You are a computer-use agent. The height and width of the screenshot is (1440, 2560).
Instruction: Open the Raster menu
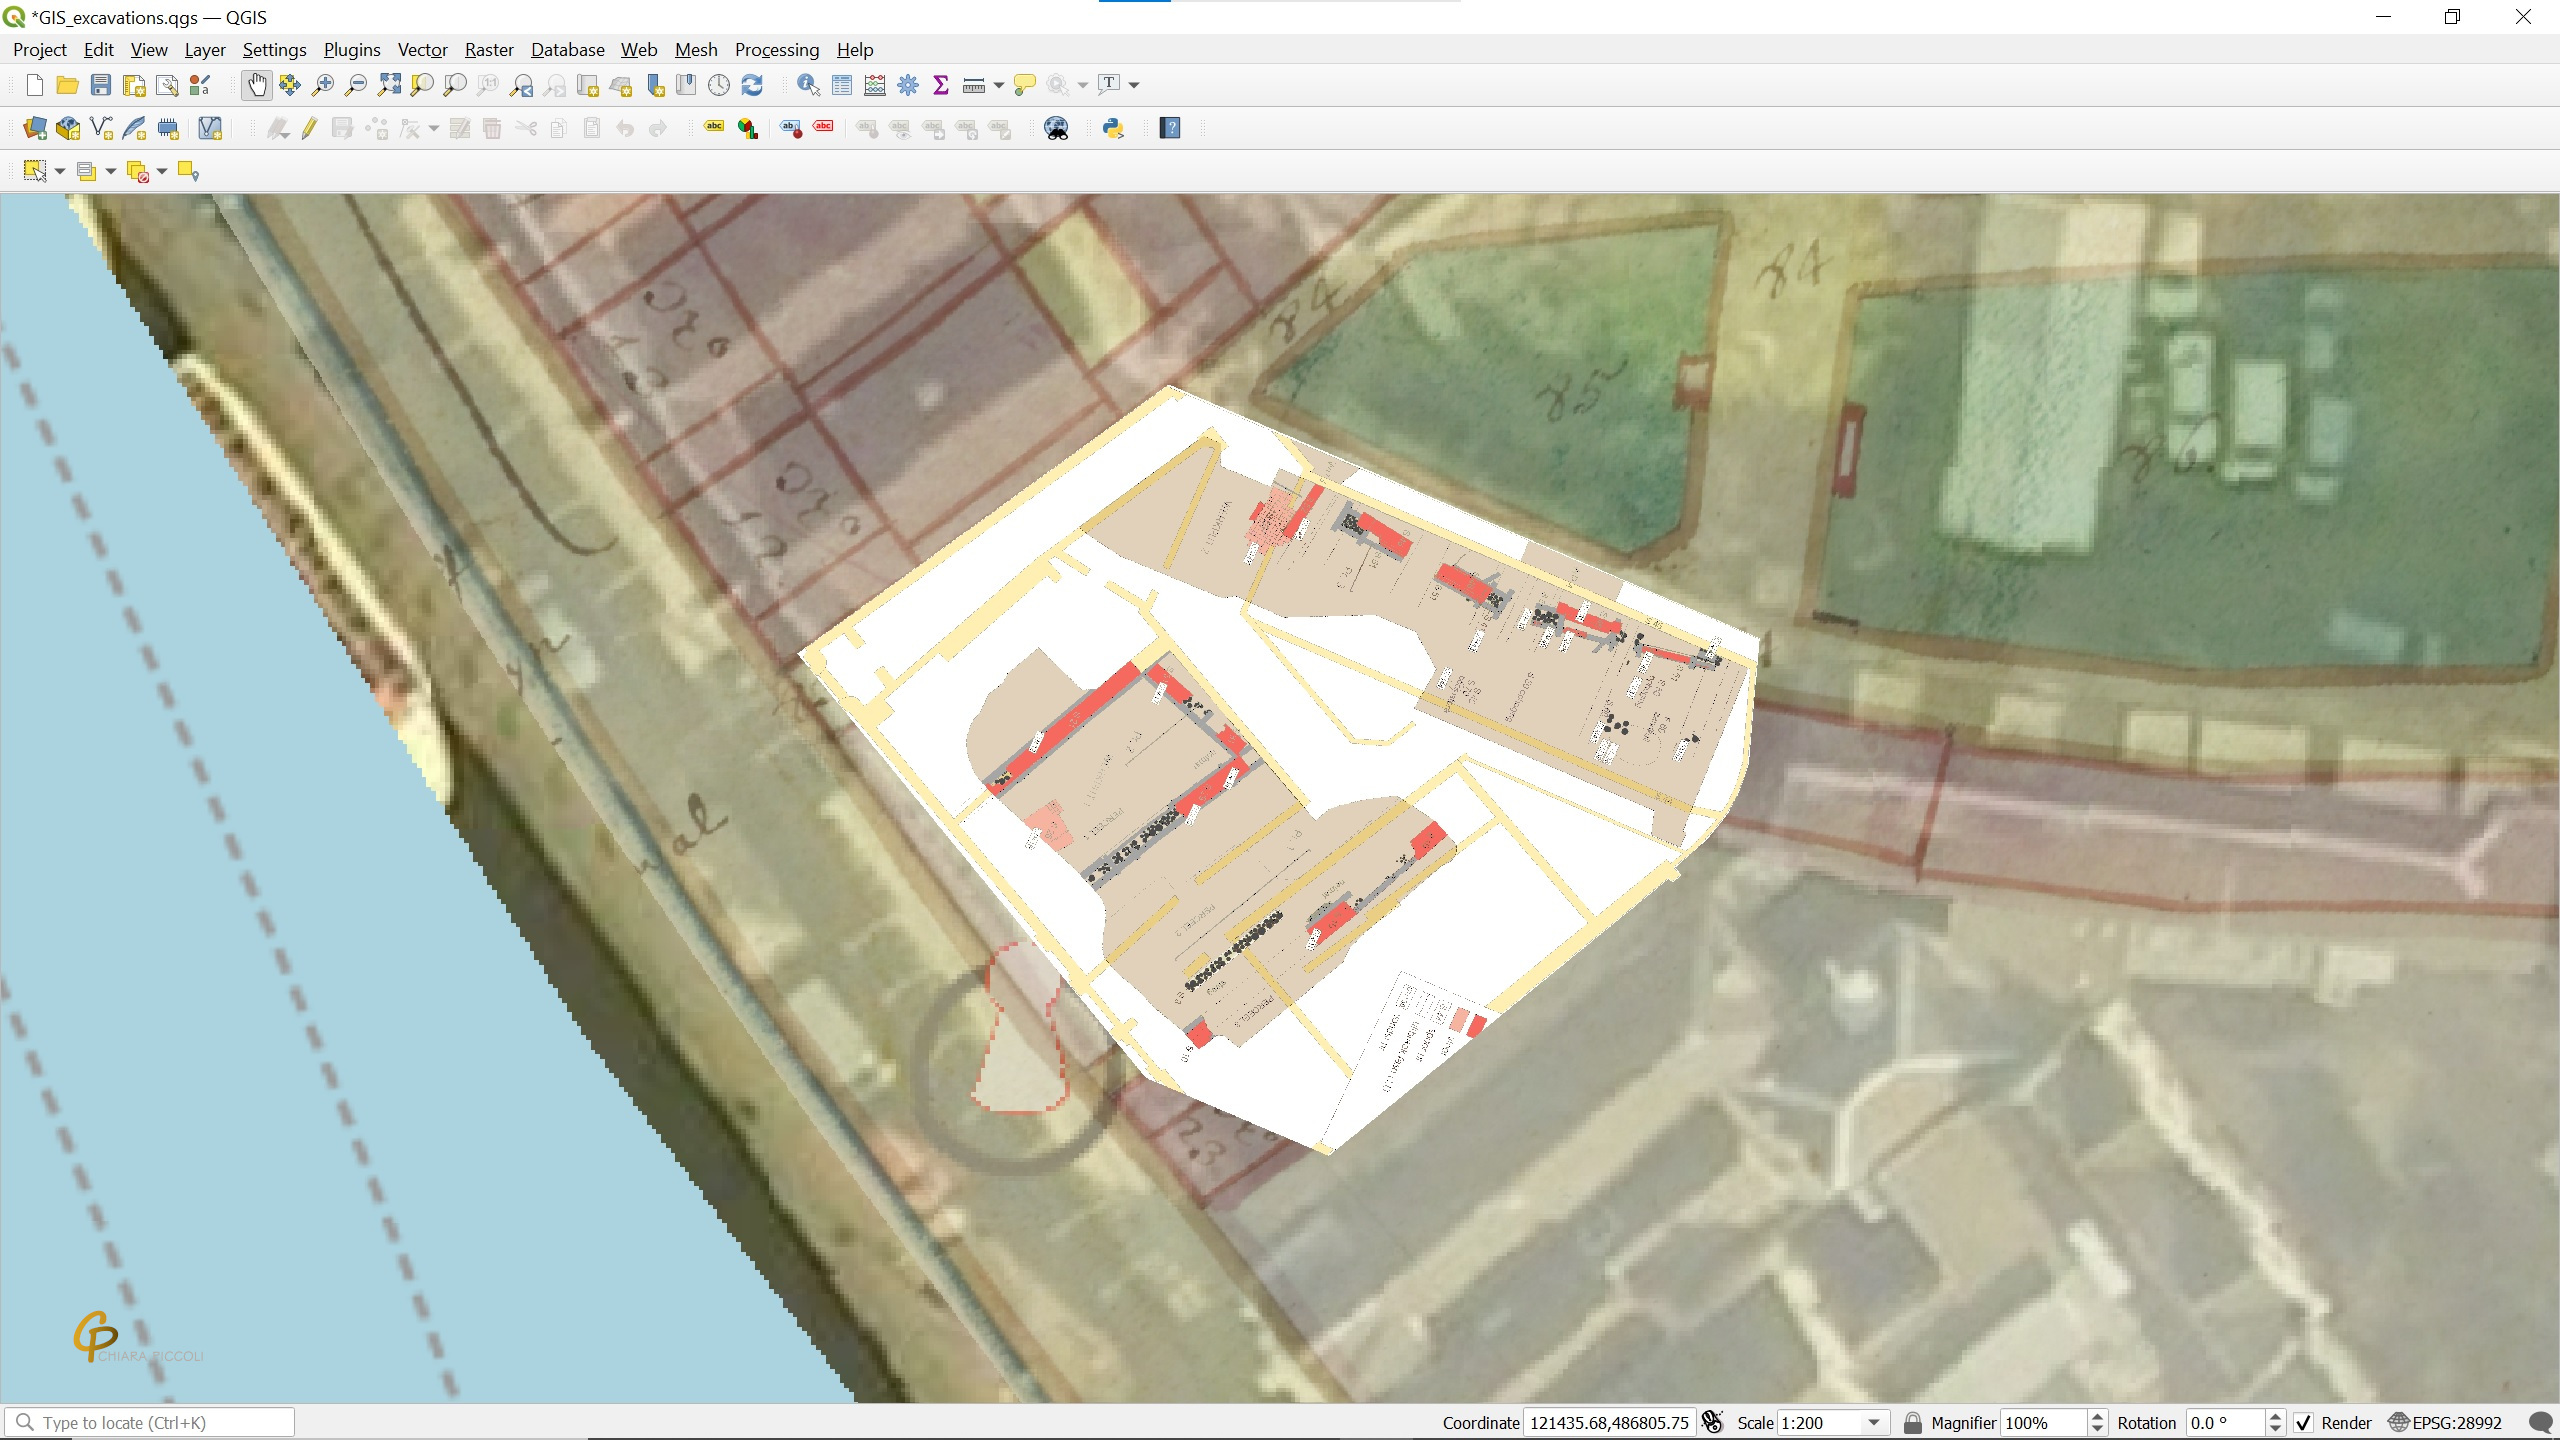coord(489,50)
